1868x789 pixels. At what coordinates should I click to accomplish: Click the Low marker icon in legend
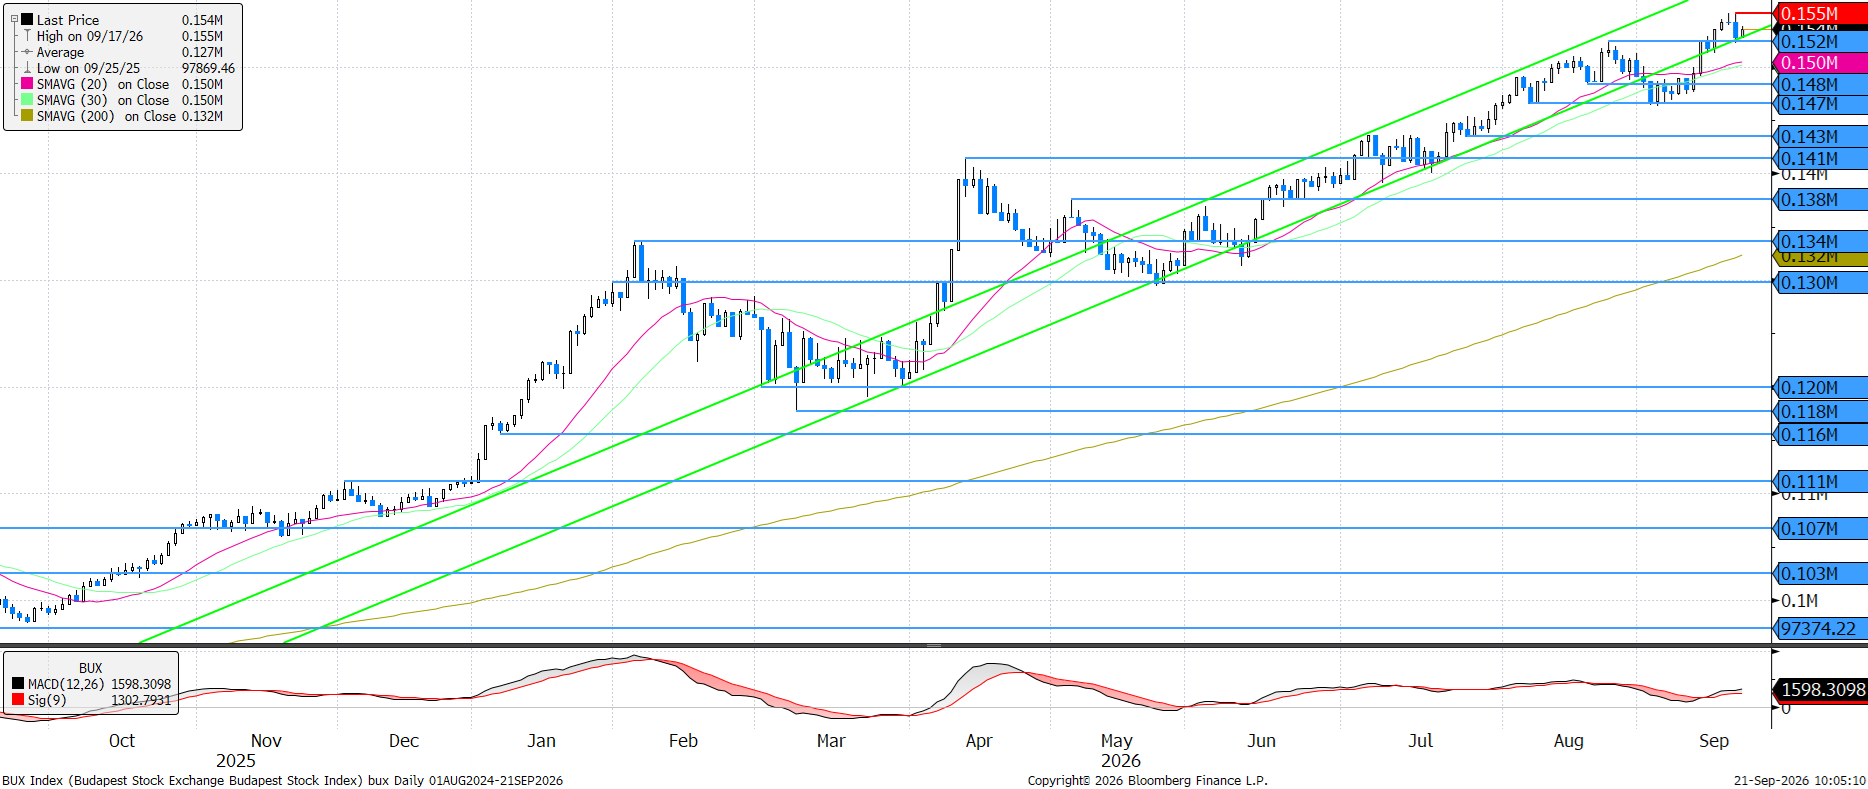click(27, 68)
